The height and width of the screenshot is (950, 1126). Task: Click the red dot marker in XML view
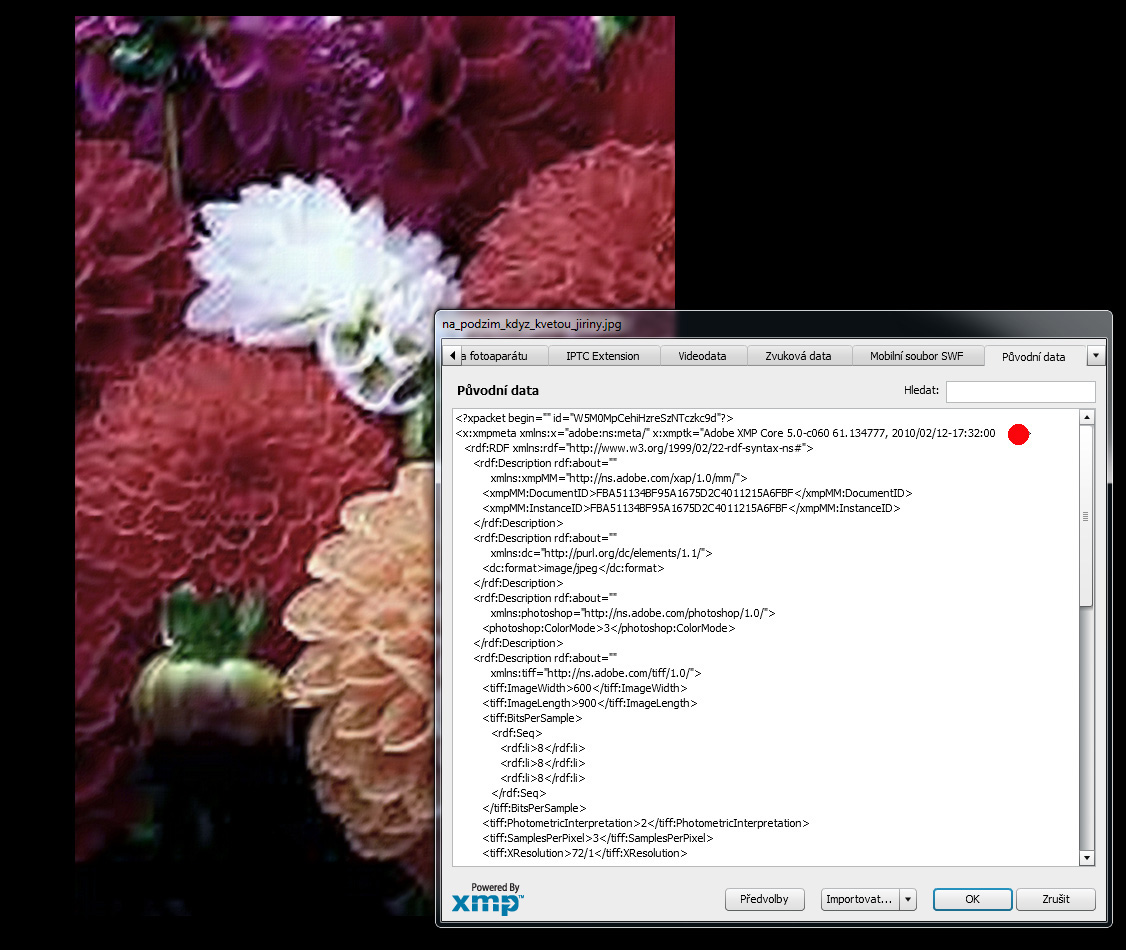pyautogui.click(x=1018, y=434)
